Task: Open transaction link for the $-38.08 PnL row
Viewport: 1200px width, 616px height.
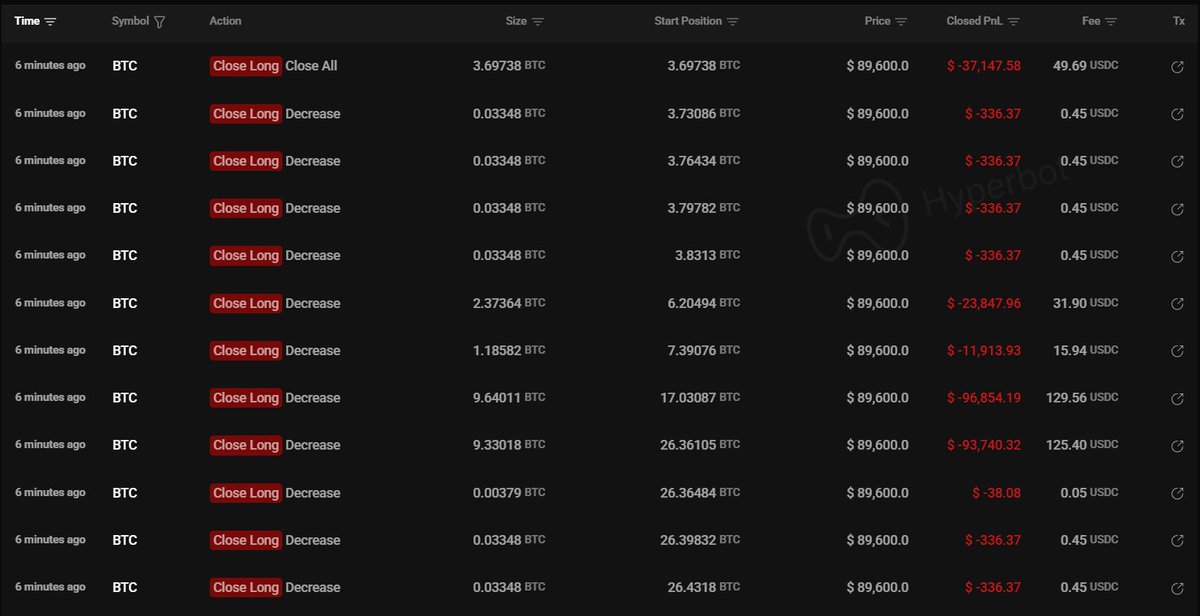Action: point(1177,493)
